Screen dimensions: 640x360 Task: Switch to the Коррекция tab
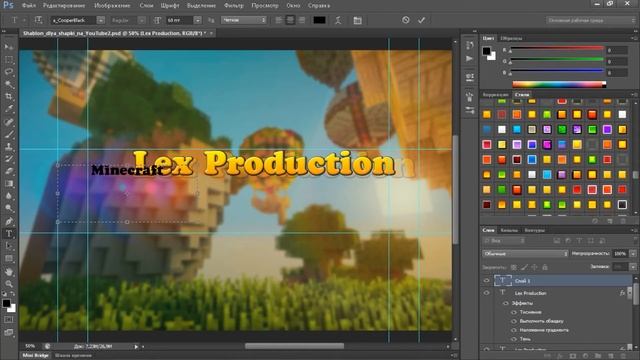pos(496,94)
